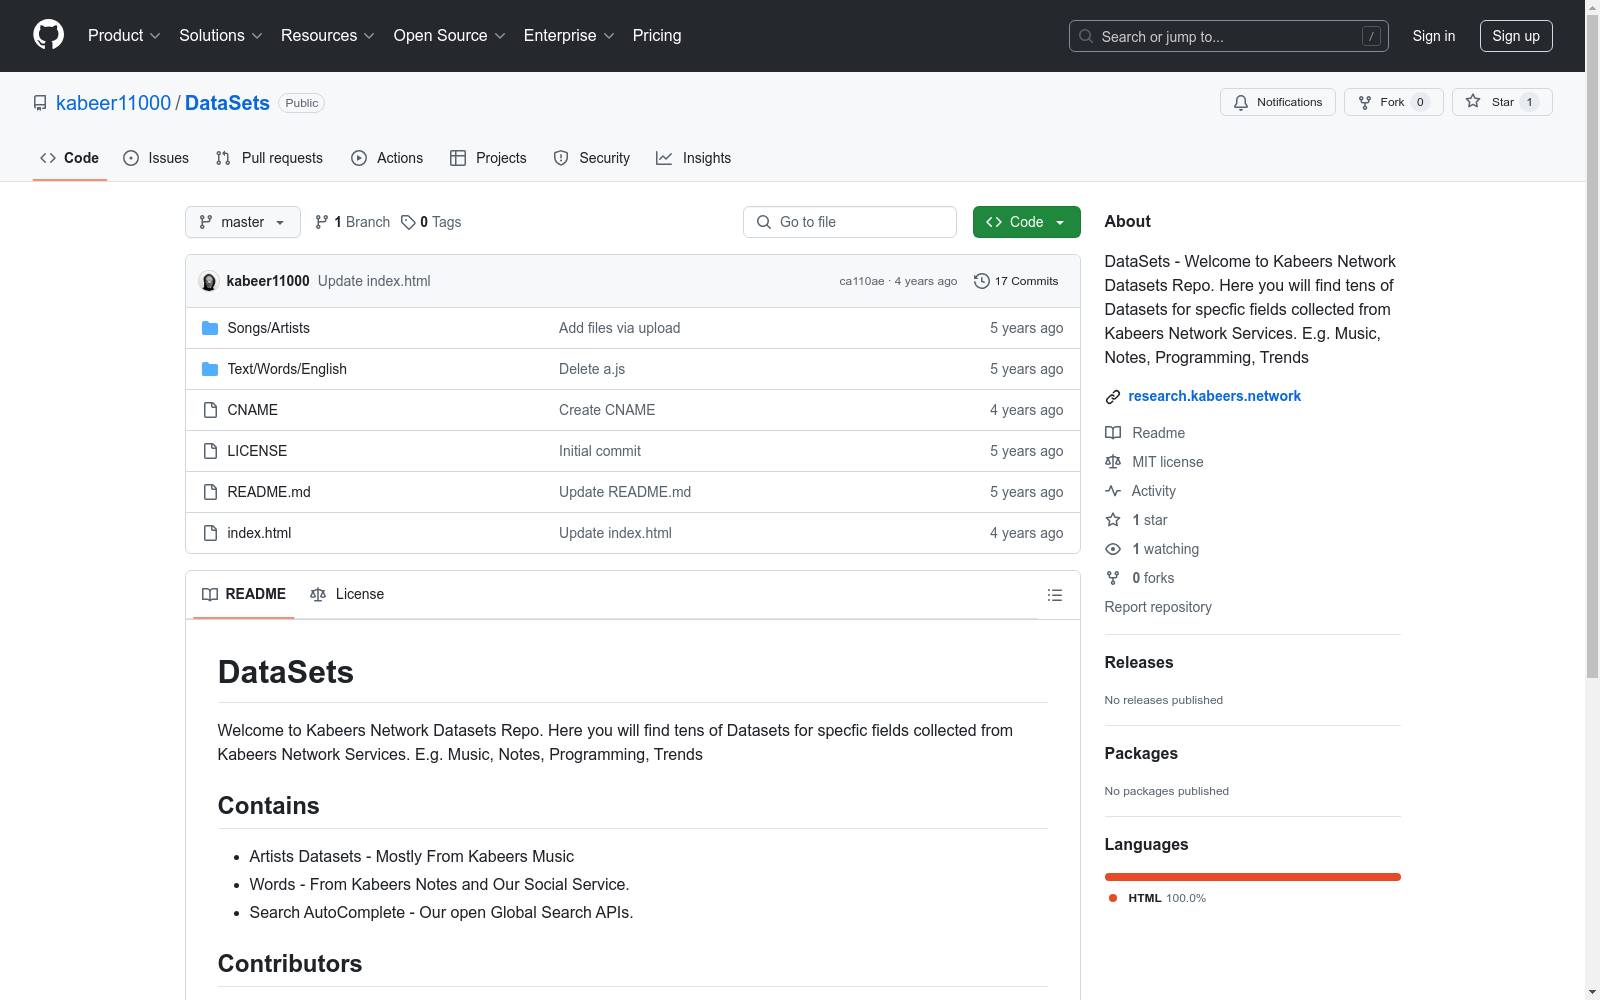Select the License tab

click(347, 594)
